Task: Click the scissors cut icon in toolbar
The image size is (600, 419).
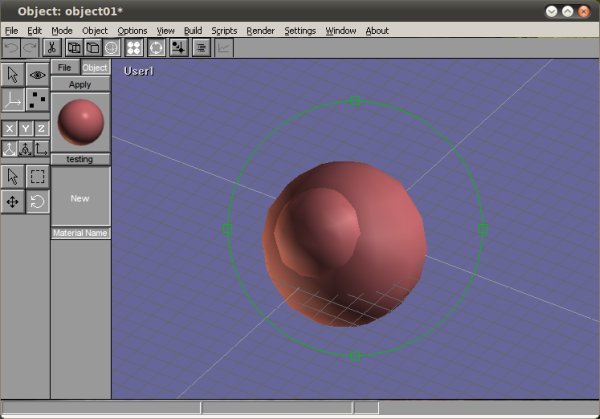Action: tap(52, 47)
